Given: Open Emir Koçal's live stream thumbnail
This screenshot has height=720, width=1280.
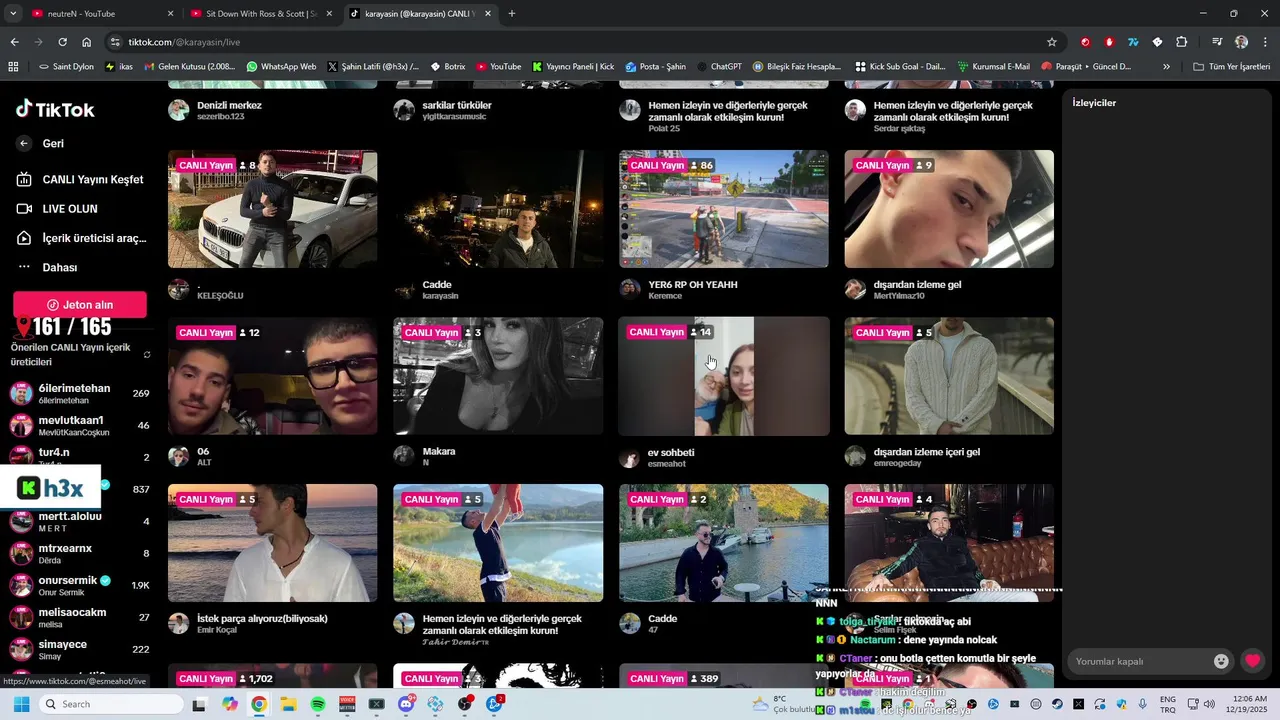Looking at the screenshot, I should [272, 543].
